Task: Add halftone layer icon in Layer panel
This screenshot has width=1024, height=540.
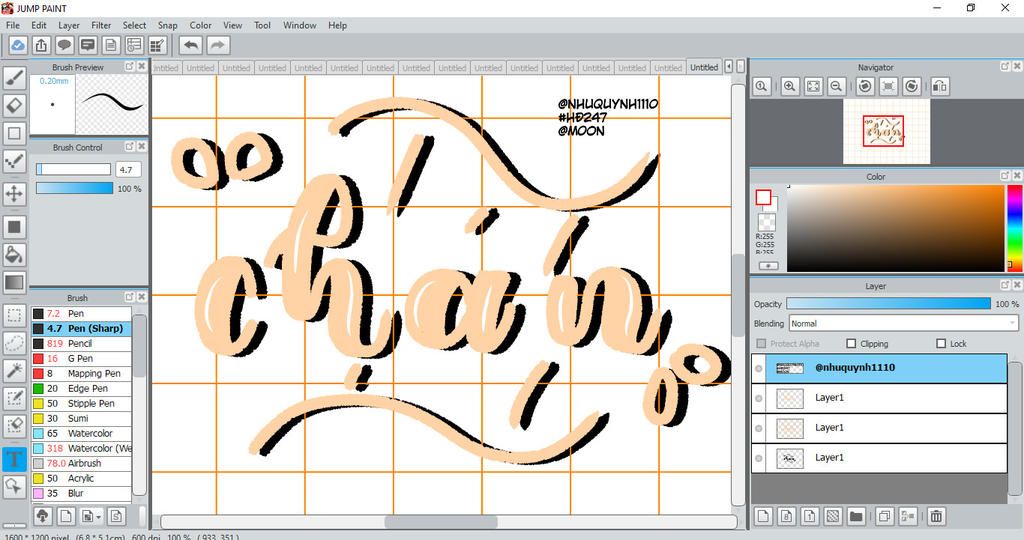Action: pyautogui.click(x=833, y=516)
